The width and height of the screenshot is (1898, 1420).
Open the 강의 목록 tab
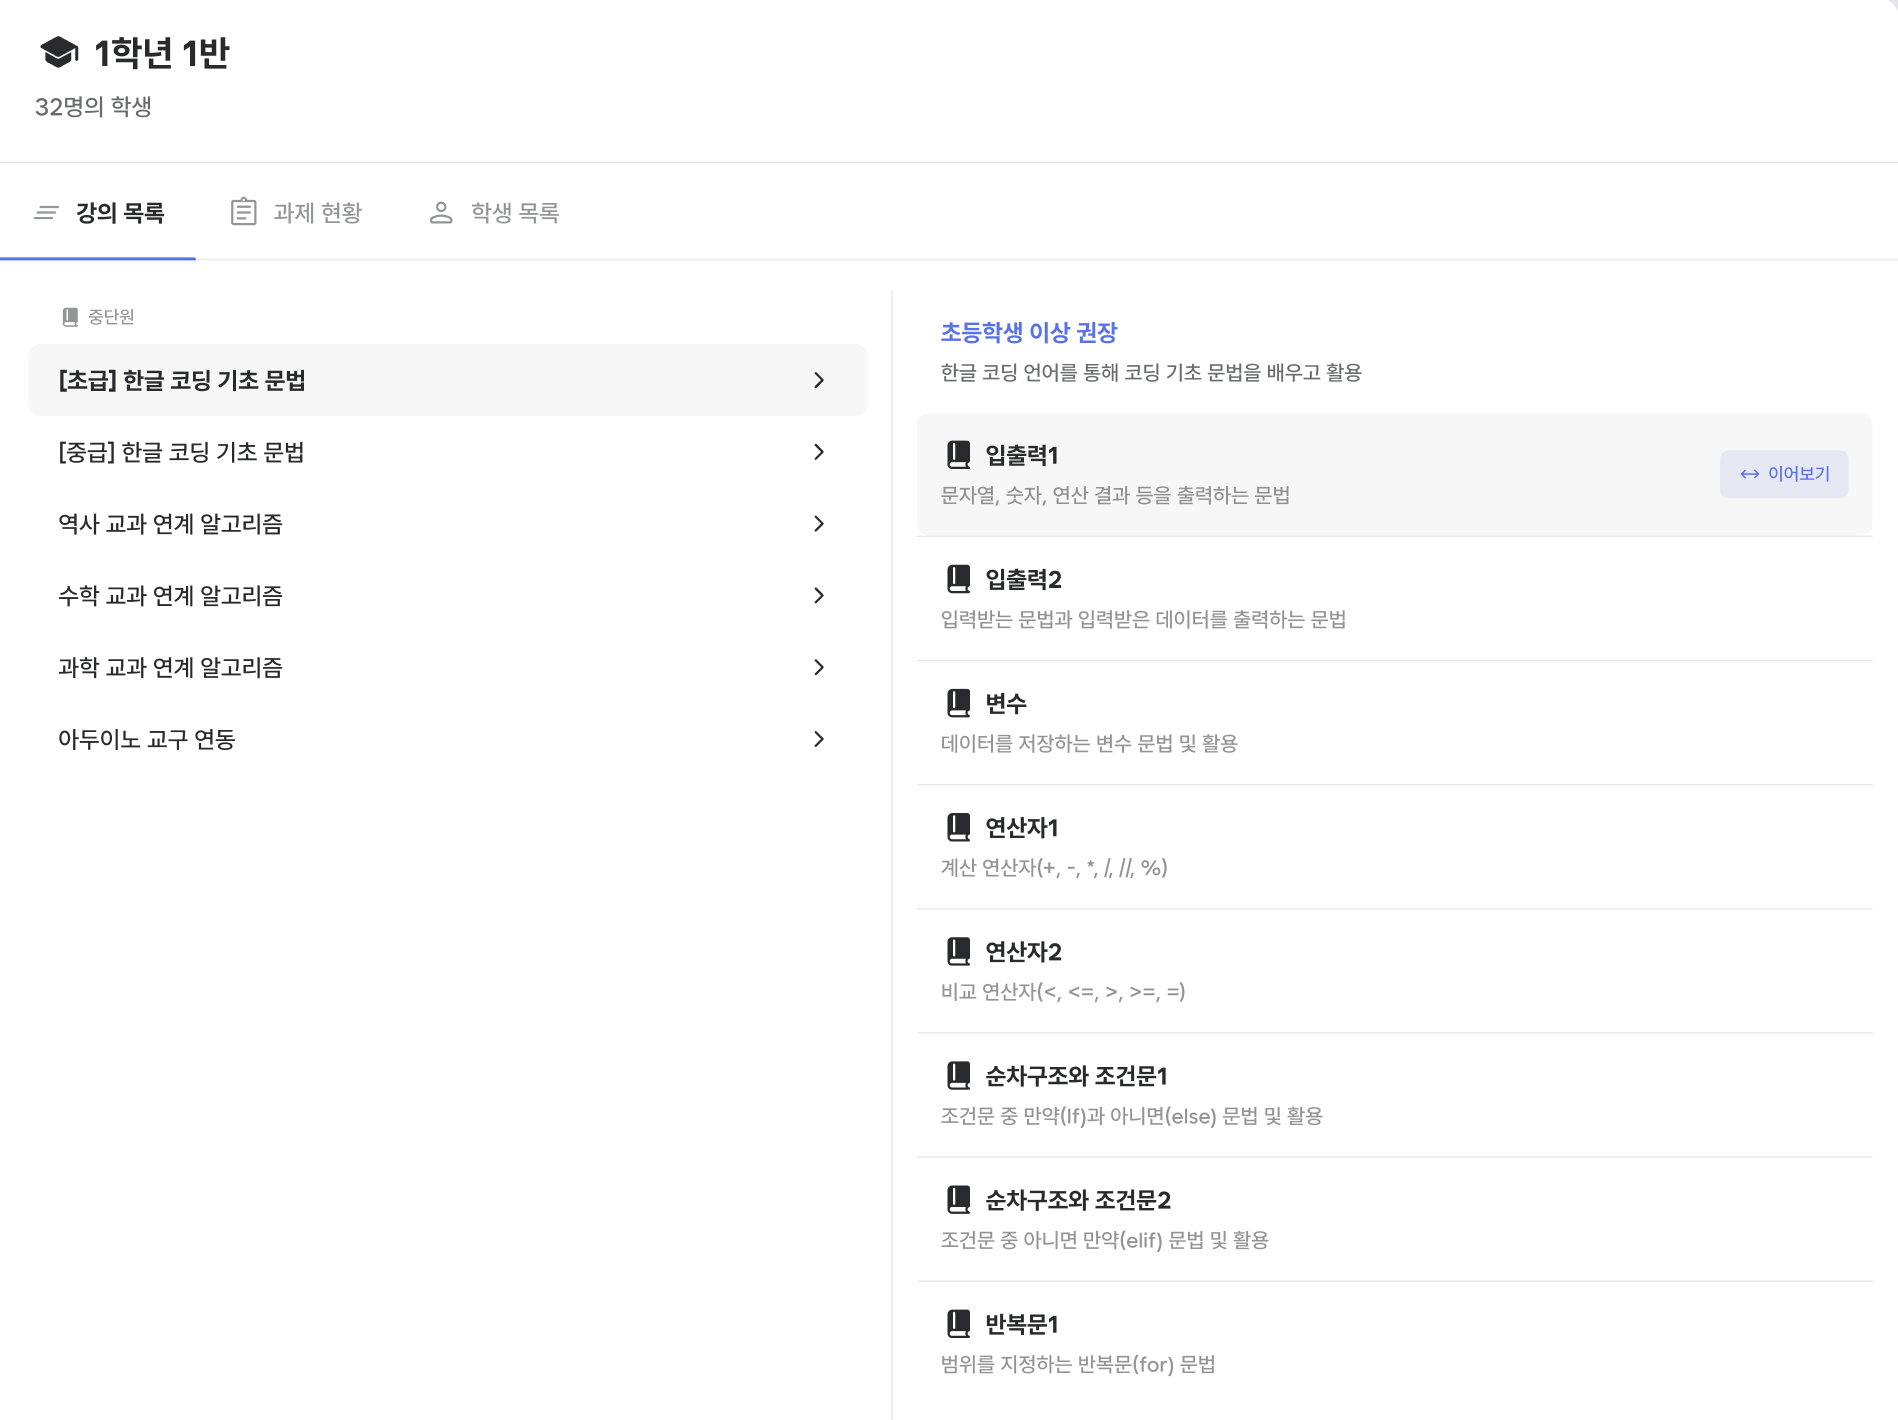99,213
